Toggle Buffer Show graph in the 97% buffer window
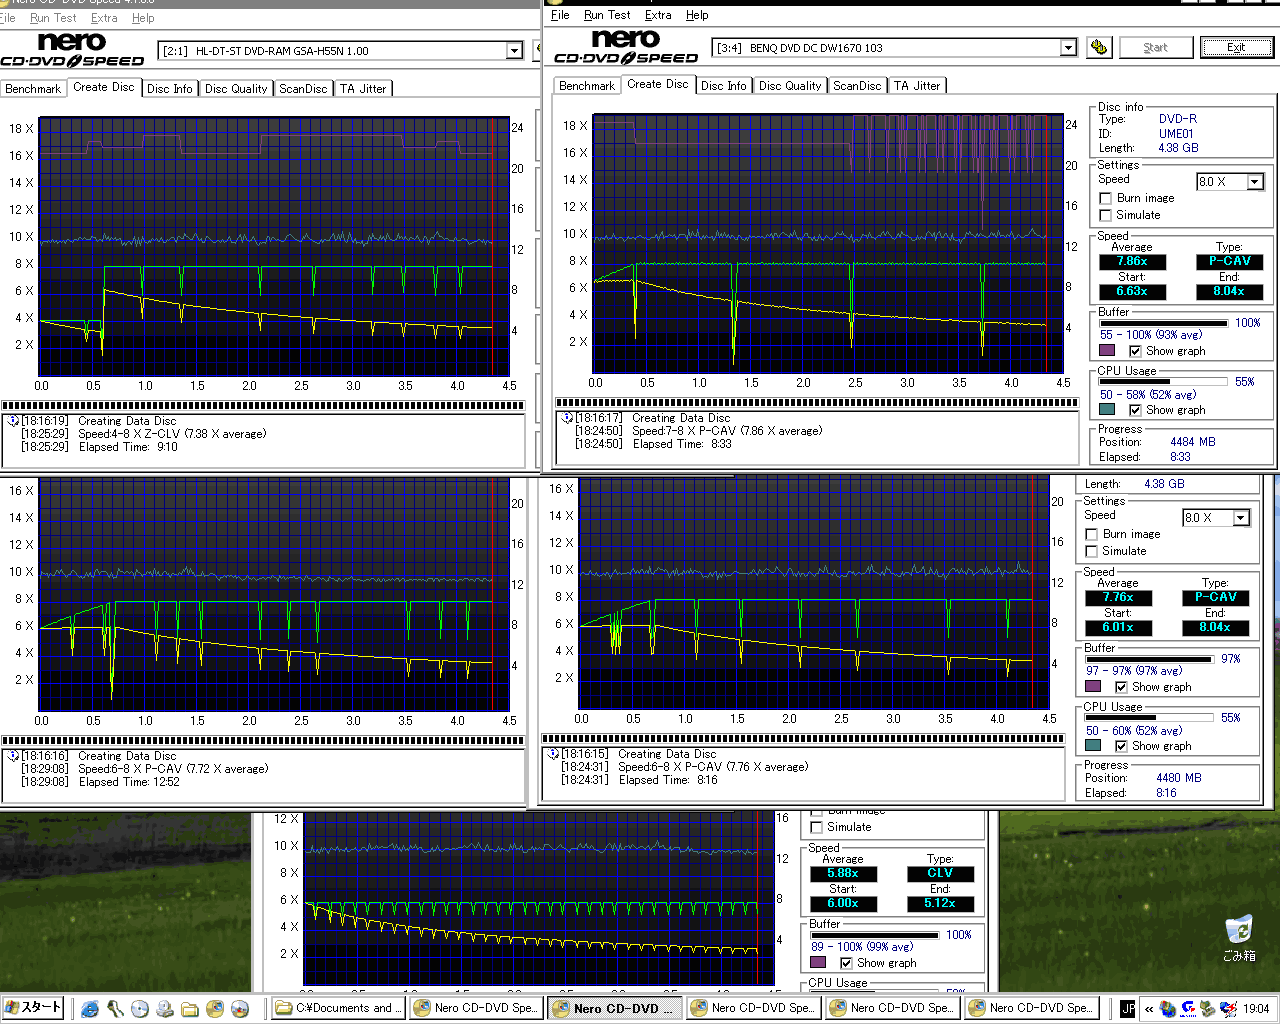 pyautogui.click(x=1121, y=687)
